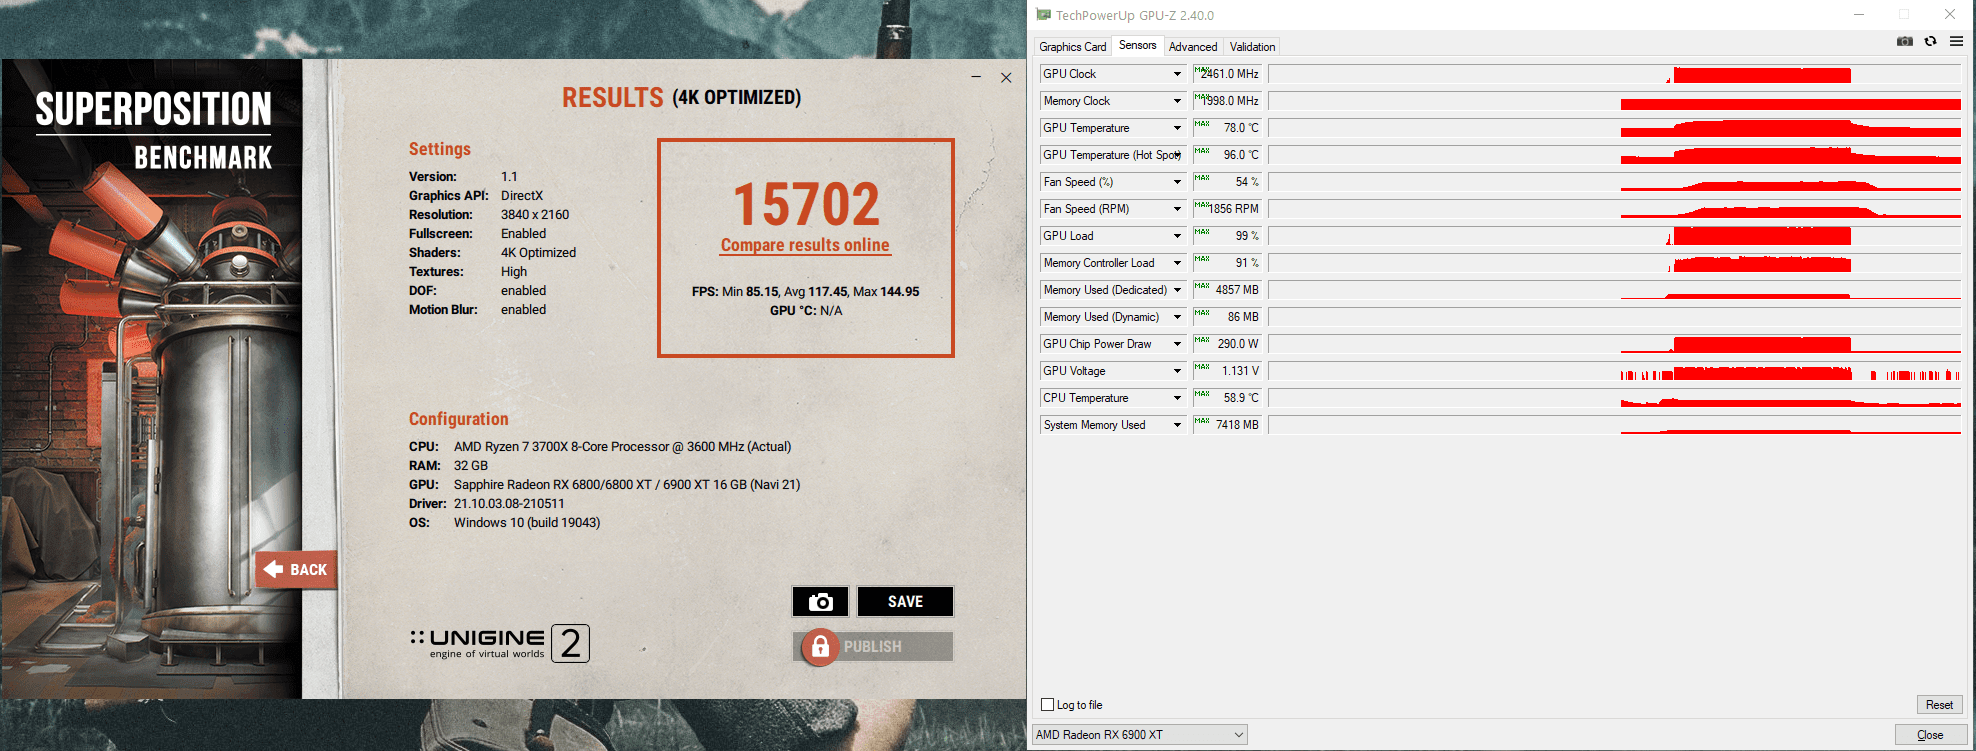
Task: Click the PUBLISH button
Action: coord(873,647)
